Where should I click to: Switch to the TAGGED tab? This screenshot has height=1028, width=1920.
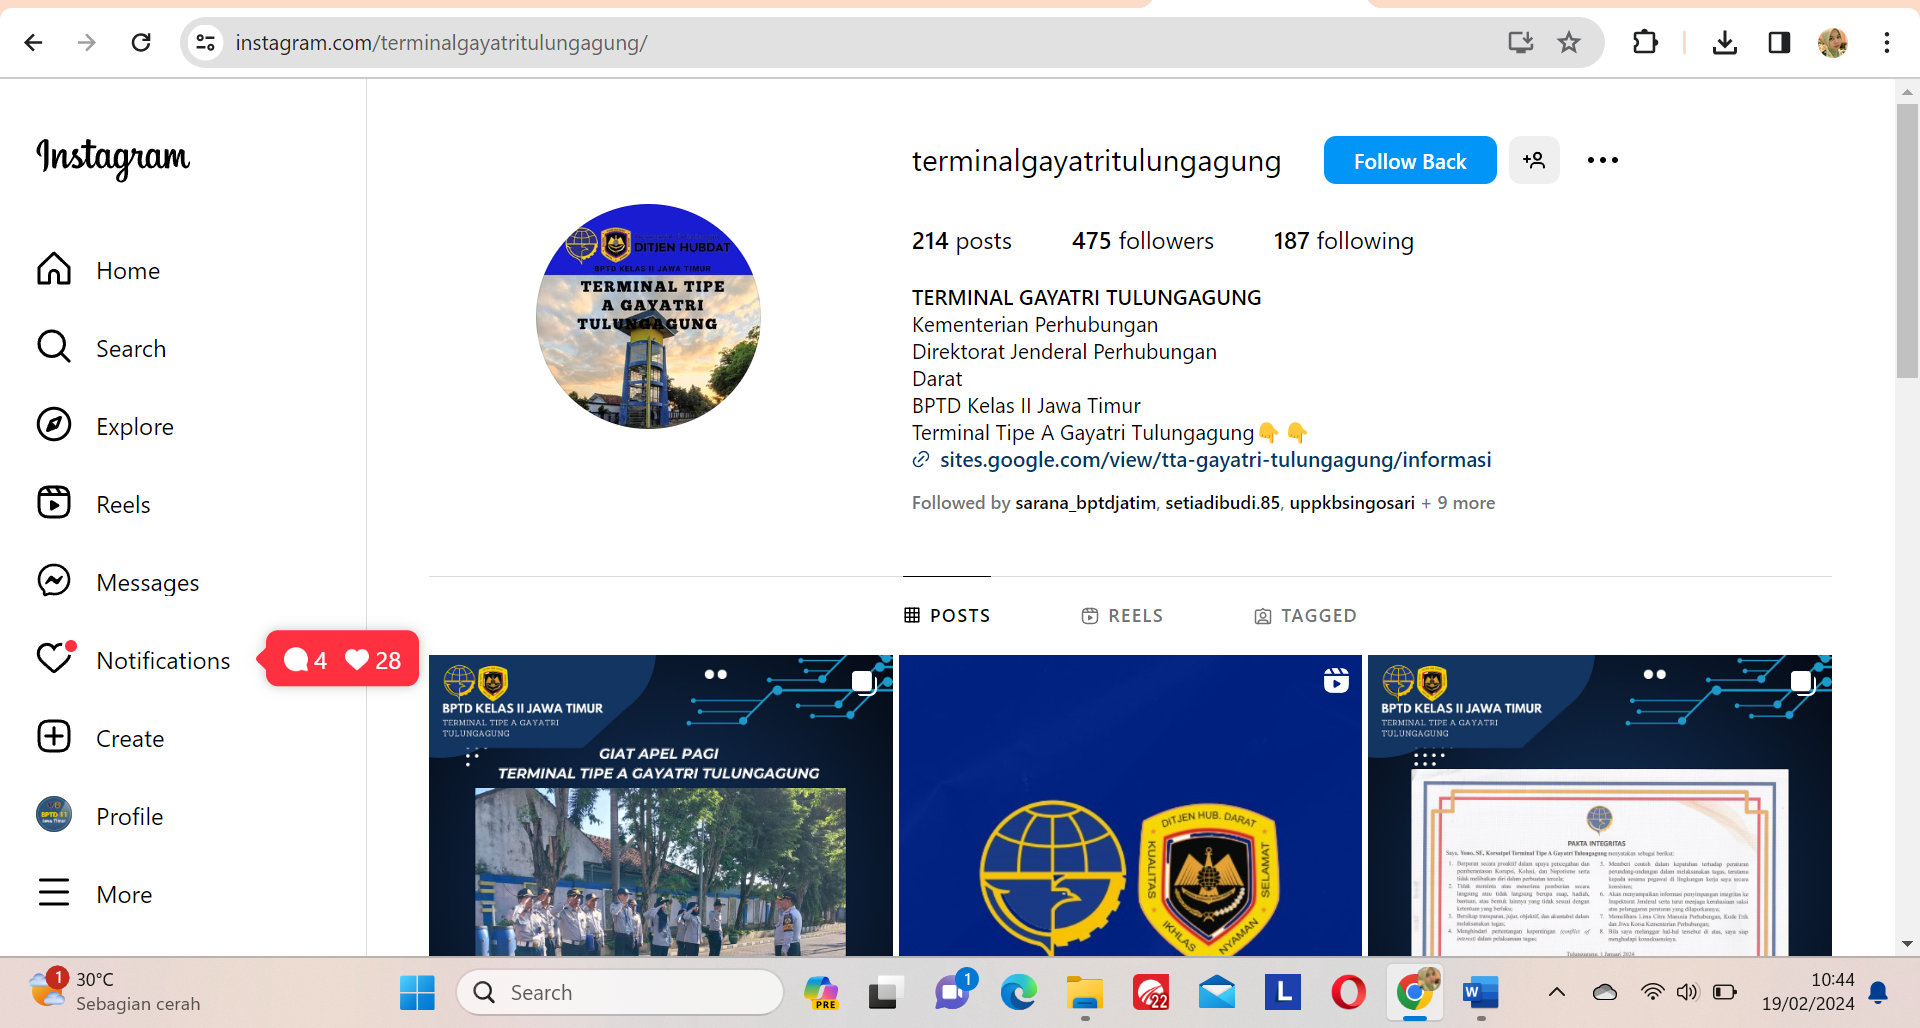1305,616
